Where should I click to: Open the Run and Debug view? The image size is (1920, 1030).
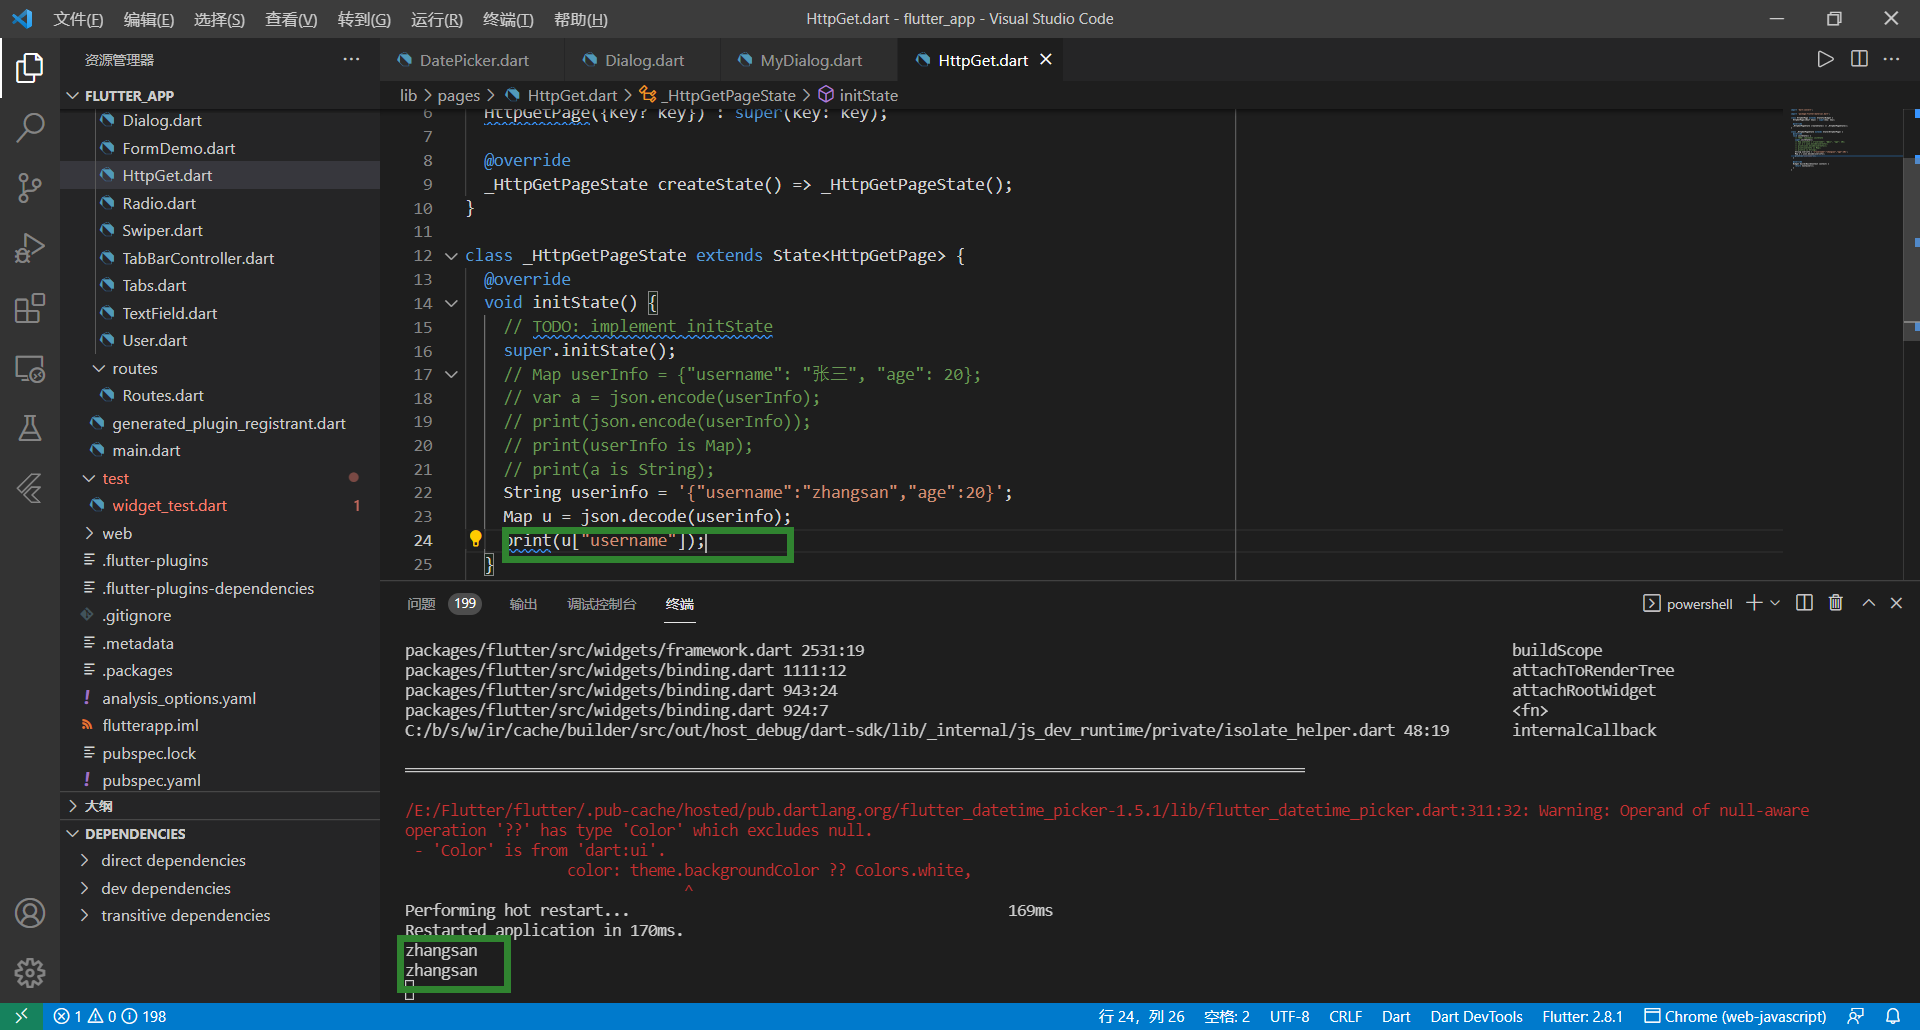[30, 247]
